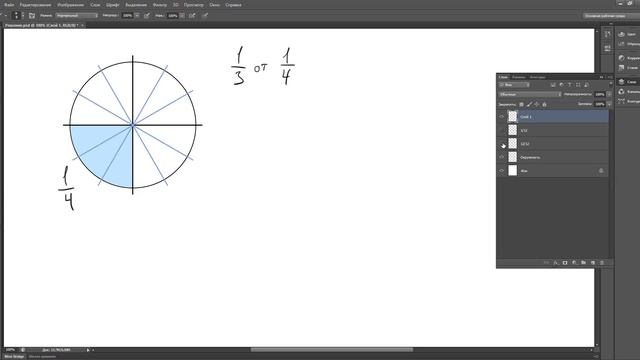Image resolution: width=640 pixels, height=360 pixels.
Task: Open the brush Режим blending mode dropdown
Action: pos(77,16)
